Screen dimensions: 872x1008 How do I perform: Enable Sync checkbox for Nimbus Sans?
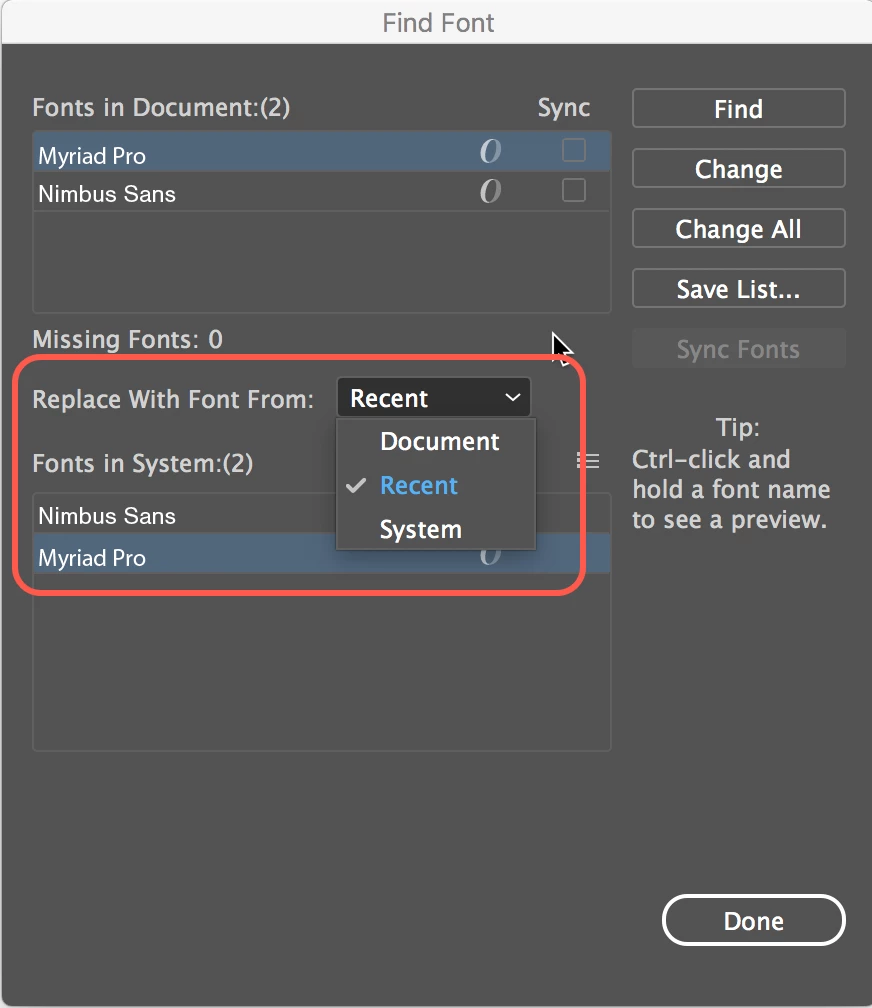coord(574,190)
